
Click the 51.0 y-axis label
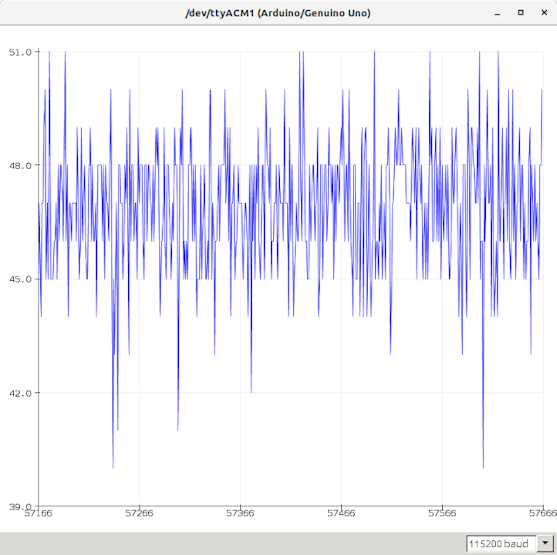[x=20, y=52]
